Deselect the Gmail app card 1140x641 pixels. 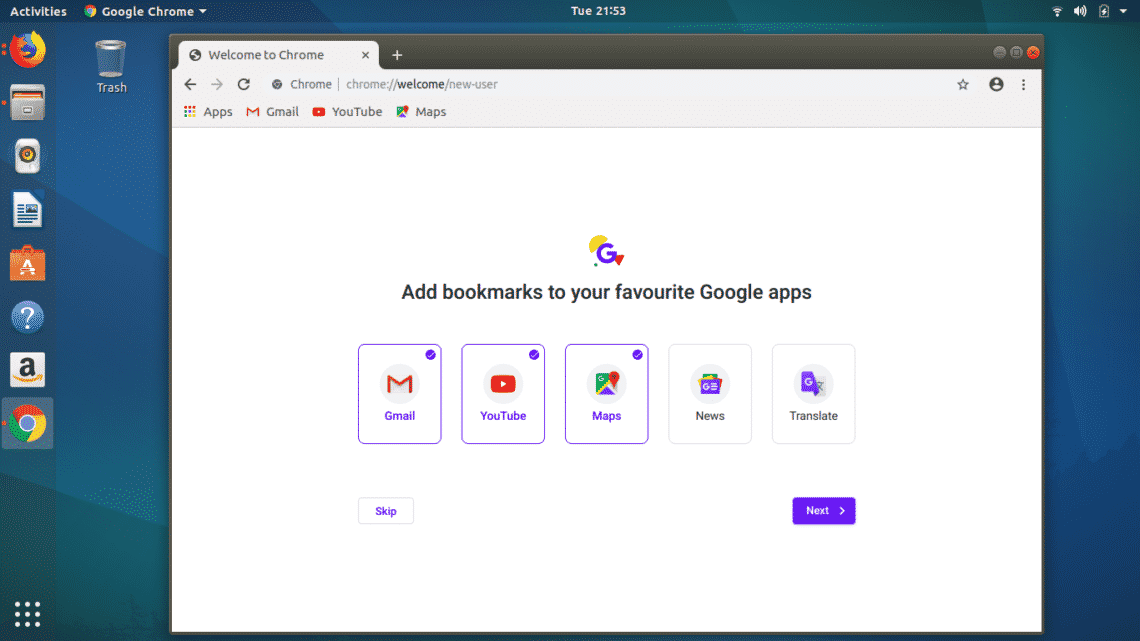[399, 394]
